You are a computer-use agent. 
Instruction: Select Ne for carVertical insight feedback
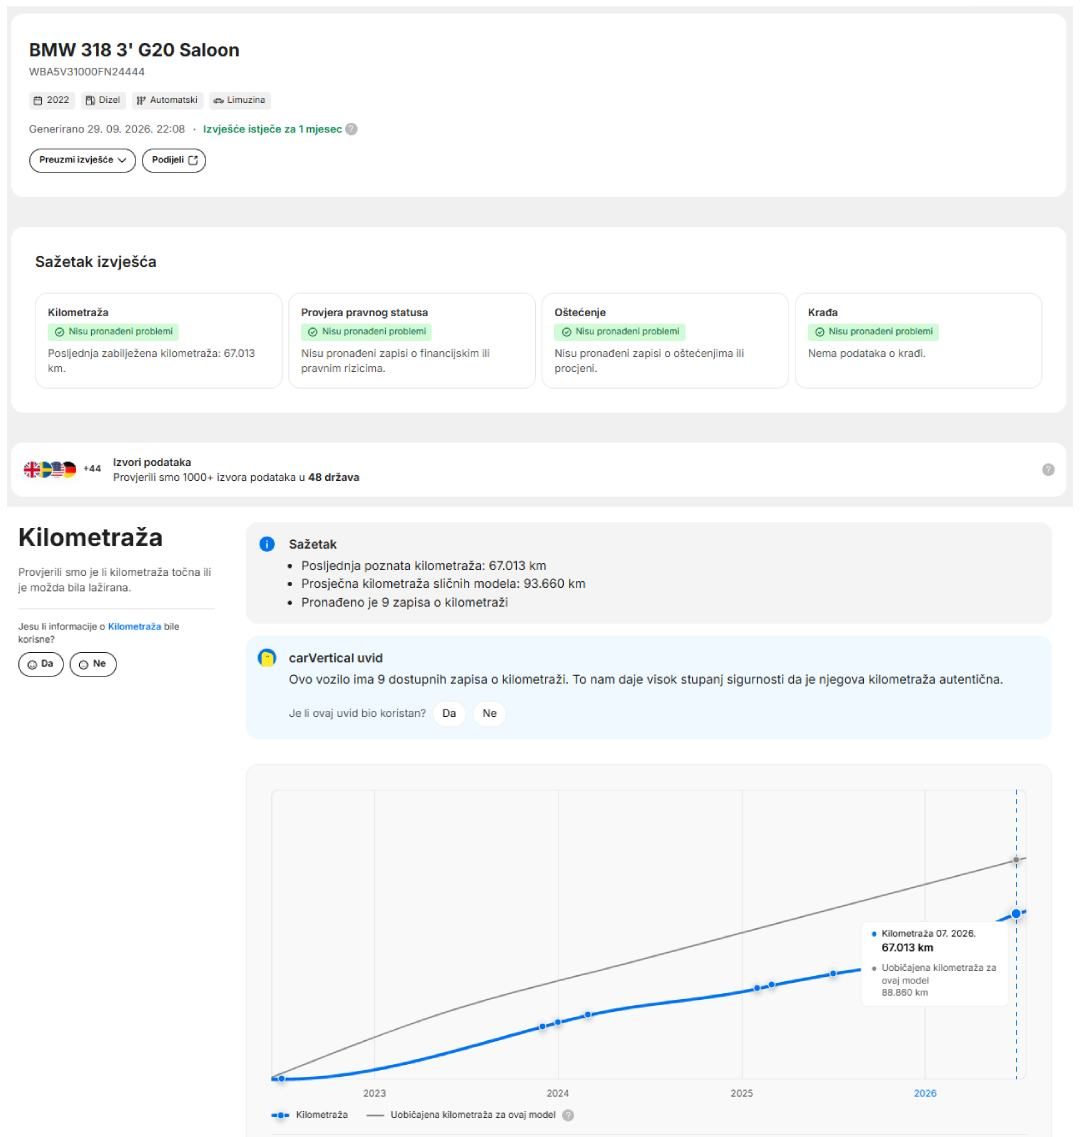490,714
